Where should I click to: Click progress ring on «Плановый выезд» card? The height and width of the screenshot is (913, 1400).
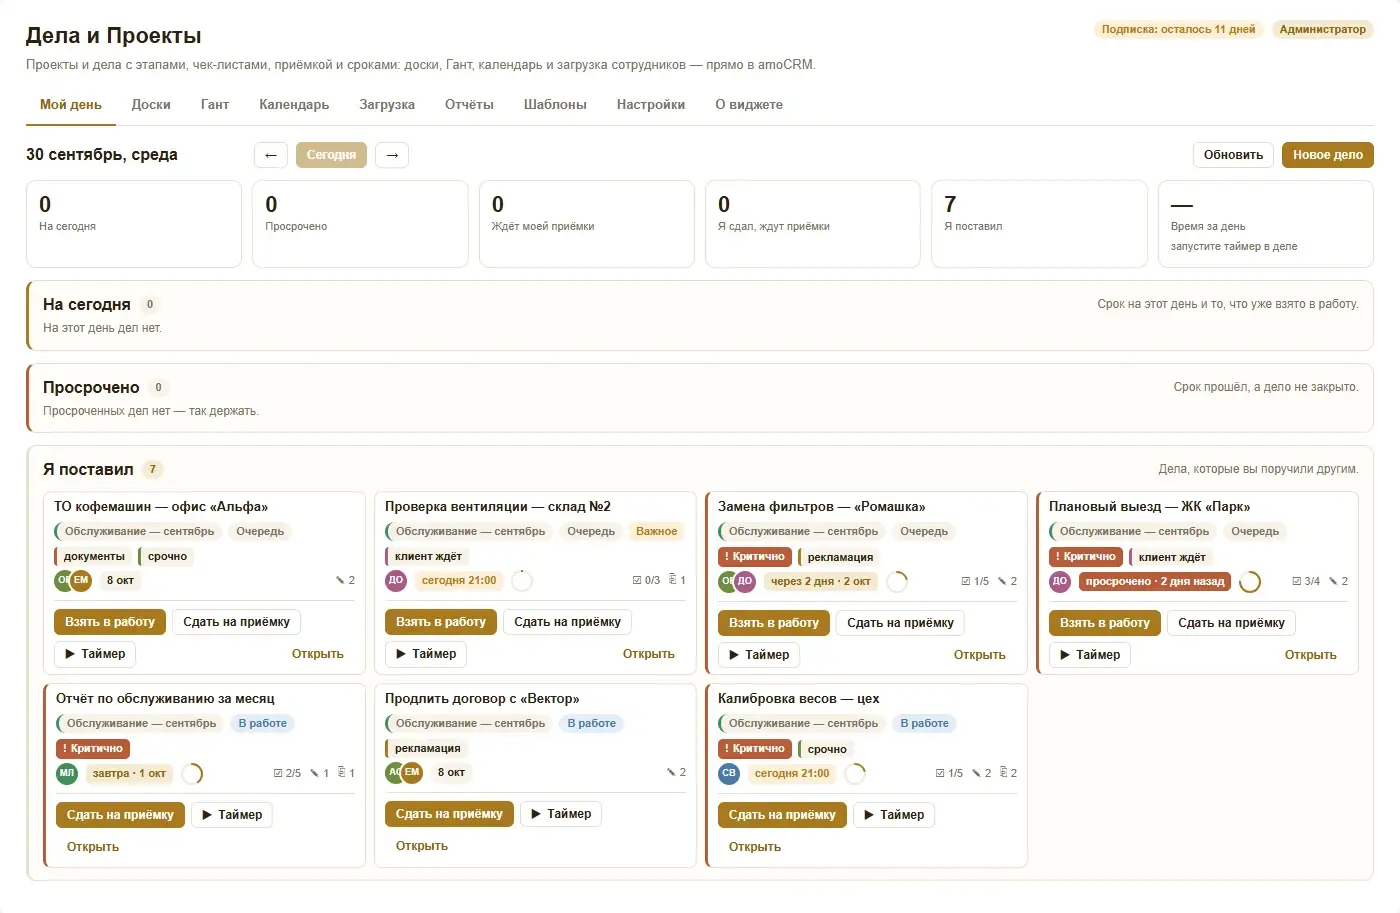point(1250,581)
